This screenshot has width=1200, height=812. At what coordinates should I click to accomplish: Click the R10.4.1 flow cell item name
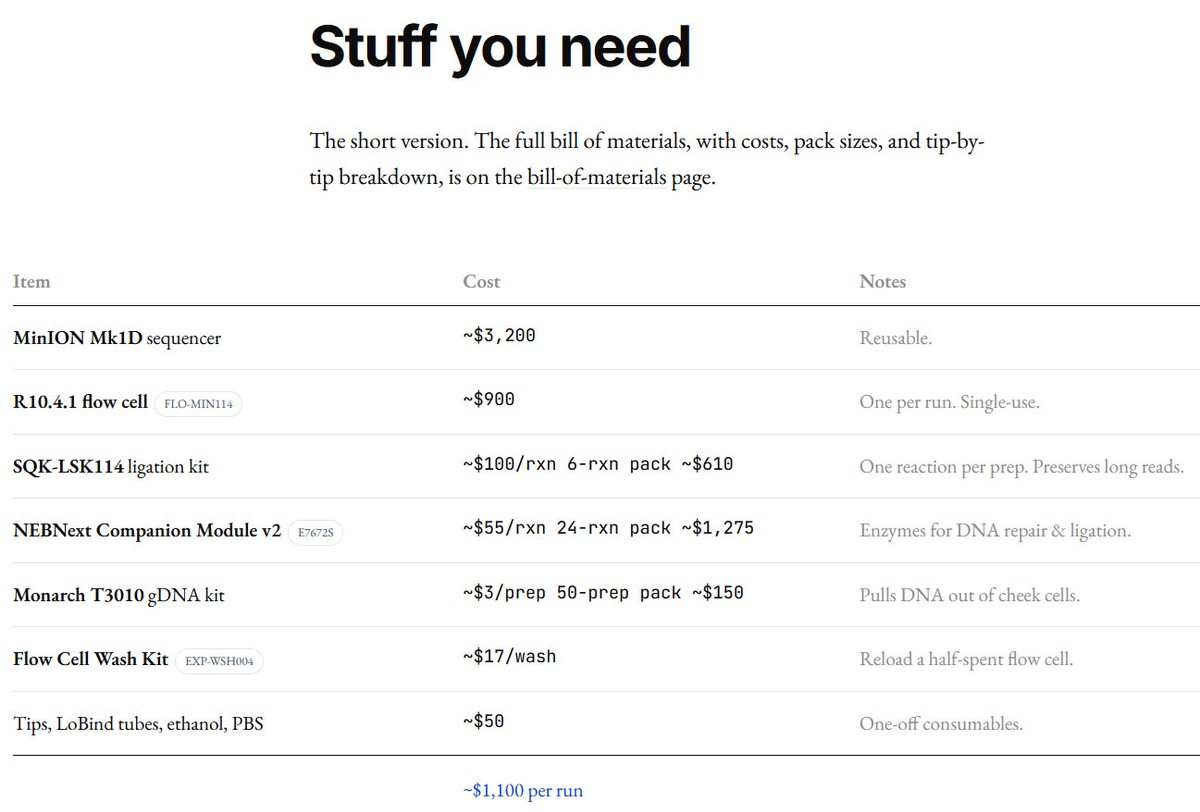click(x=80, y=402)
